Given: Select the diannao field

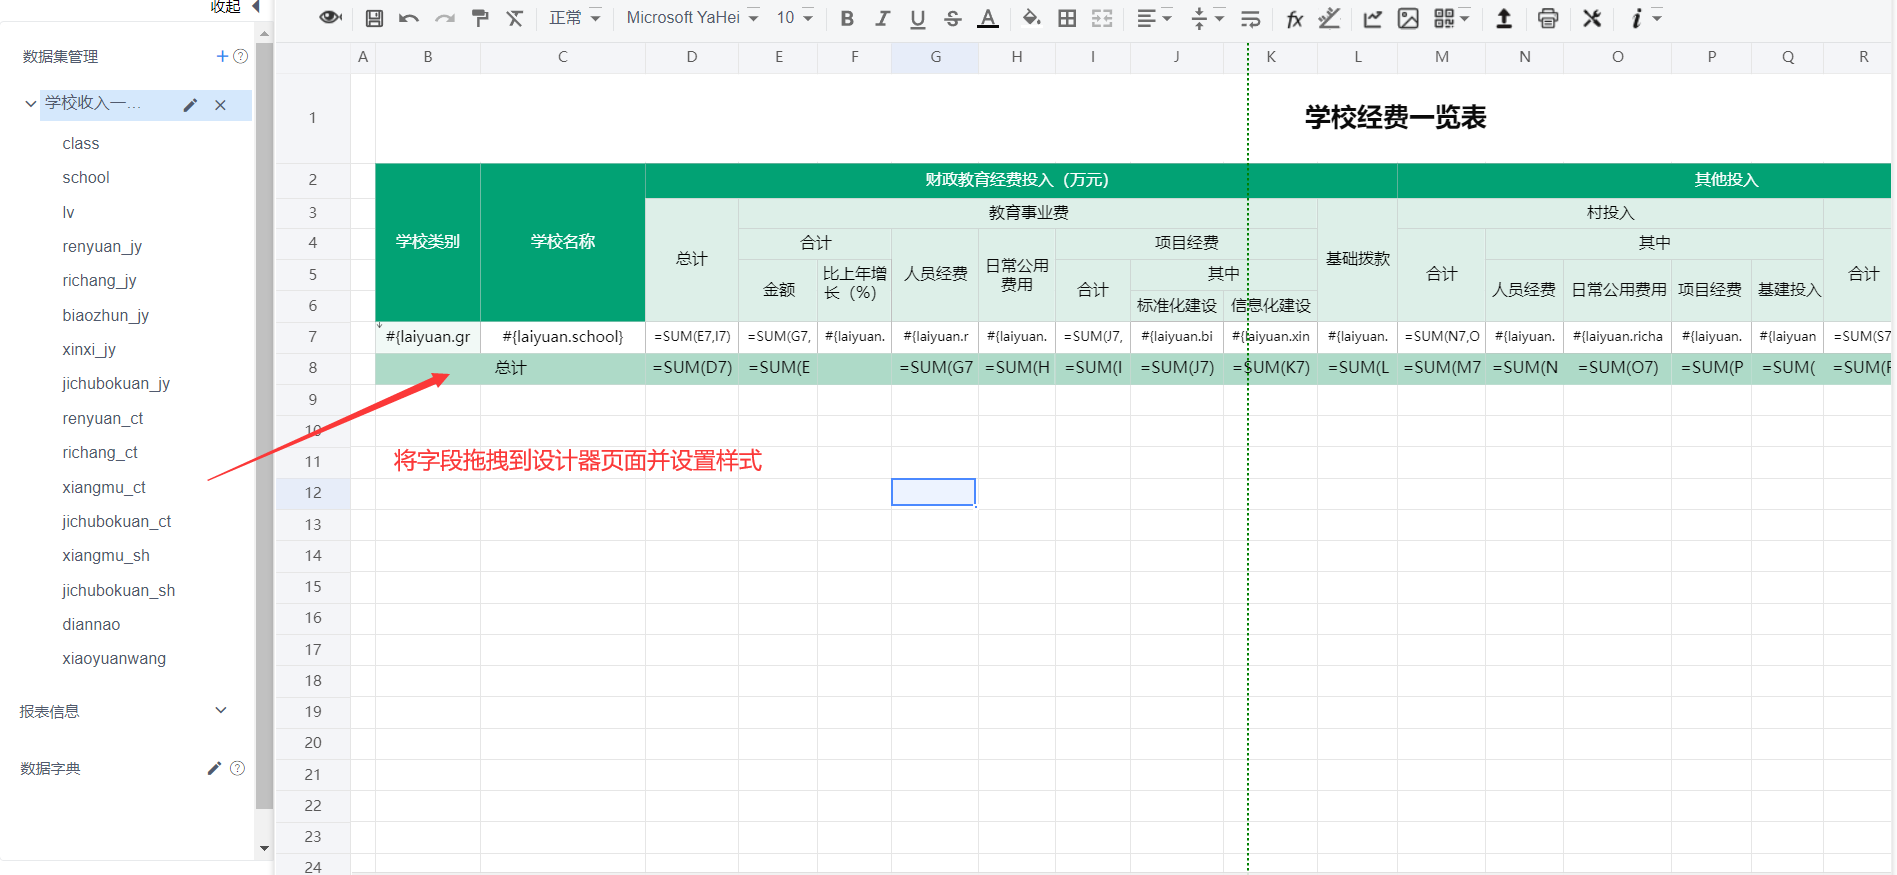Looking at the screenshot, I should click(91, 625).
